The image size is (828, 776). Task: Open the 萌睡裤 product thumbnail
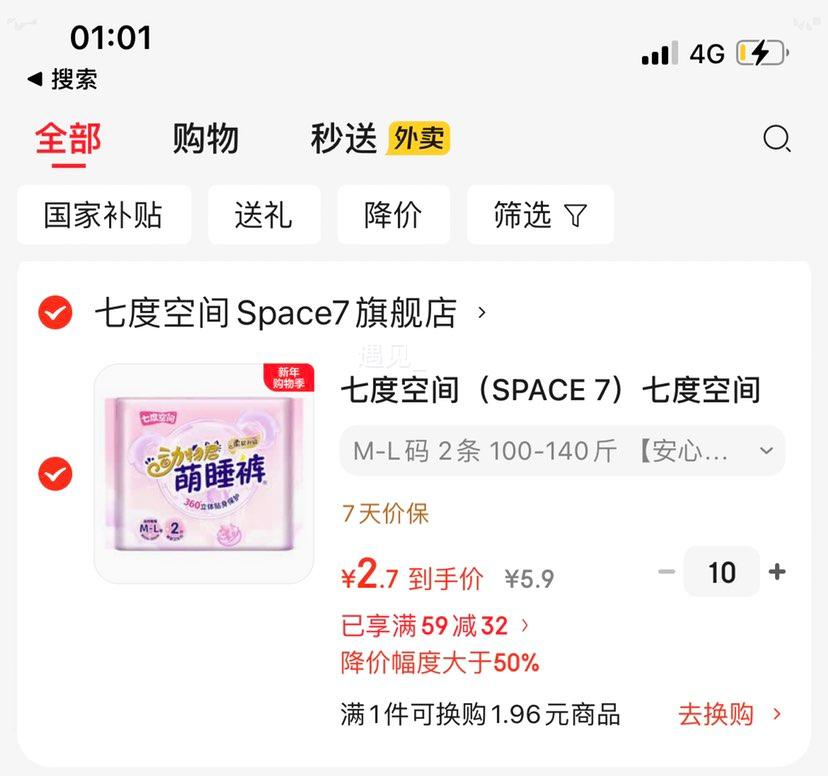204,474
